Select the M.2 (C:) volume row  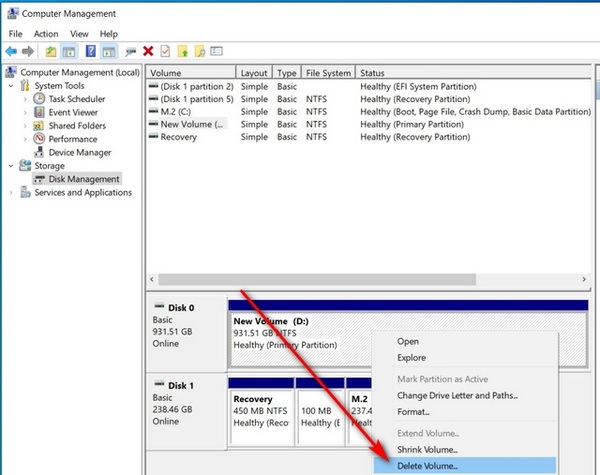[x=369, y=112]
